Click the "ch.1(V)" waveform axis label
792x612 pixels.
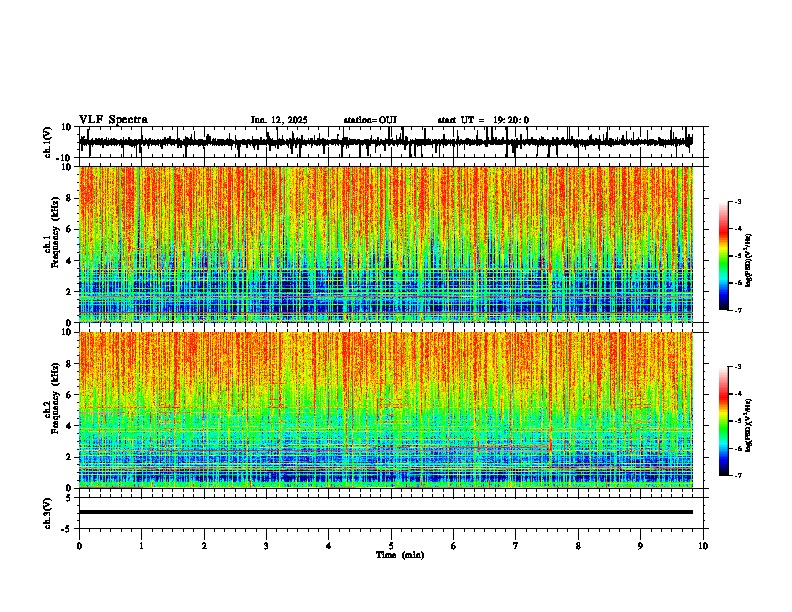[x=47, y=142]
